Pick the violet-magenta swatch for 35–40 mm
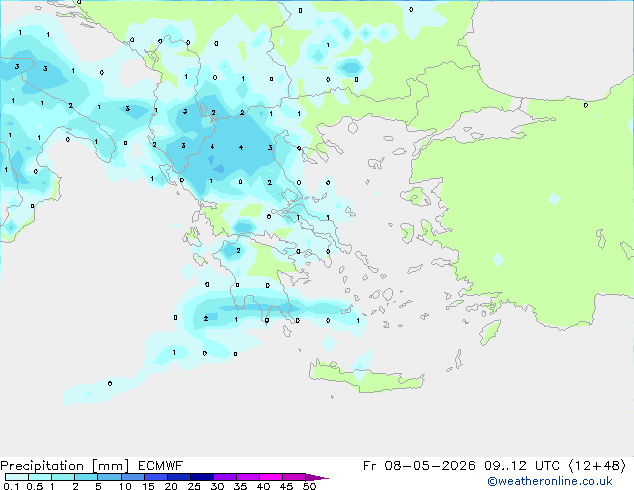The height and width of the screenshot is (490, 634). pyautogui.click(x=247, y=477)
